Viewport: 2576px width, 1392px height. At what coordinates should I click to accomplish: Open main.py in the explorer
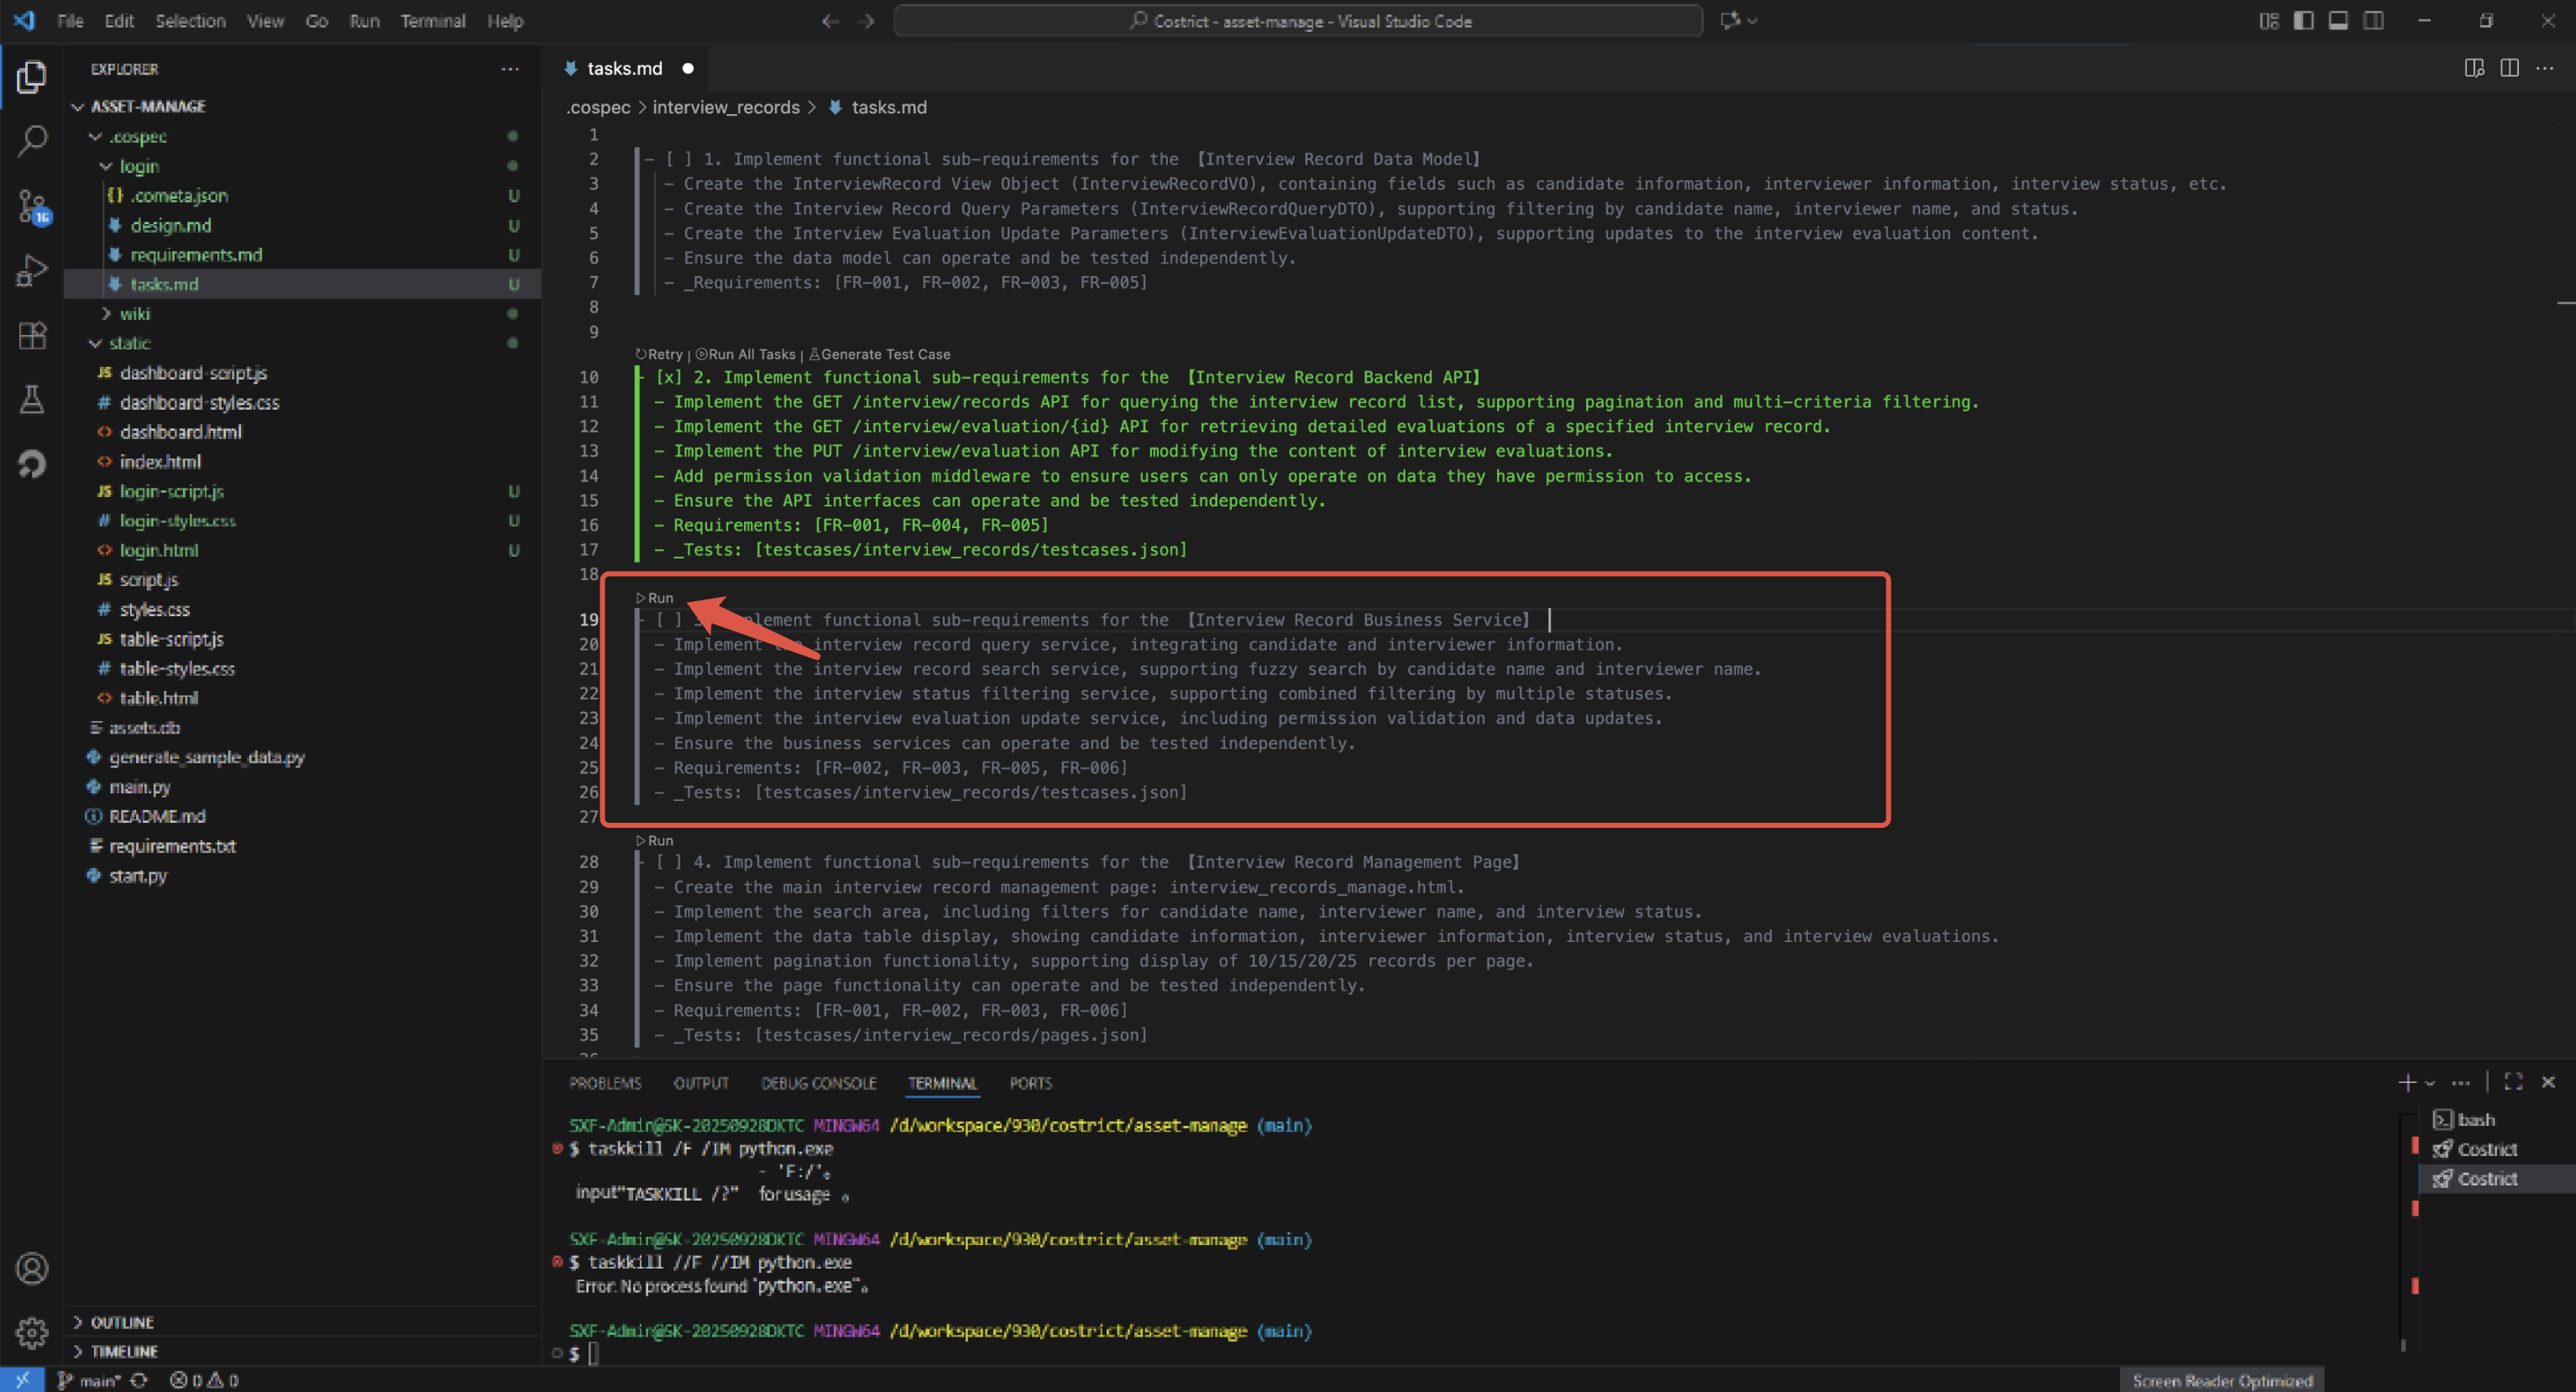(x=140, y=787)
